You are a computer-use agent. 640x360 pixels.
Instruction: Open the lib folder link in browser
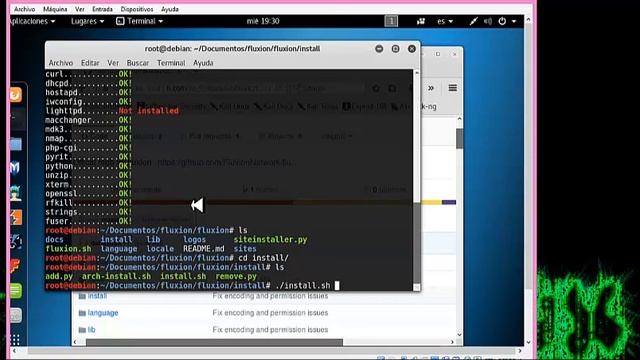(91, 330)
